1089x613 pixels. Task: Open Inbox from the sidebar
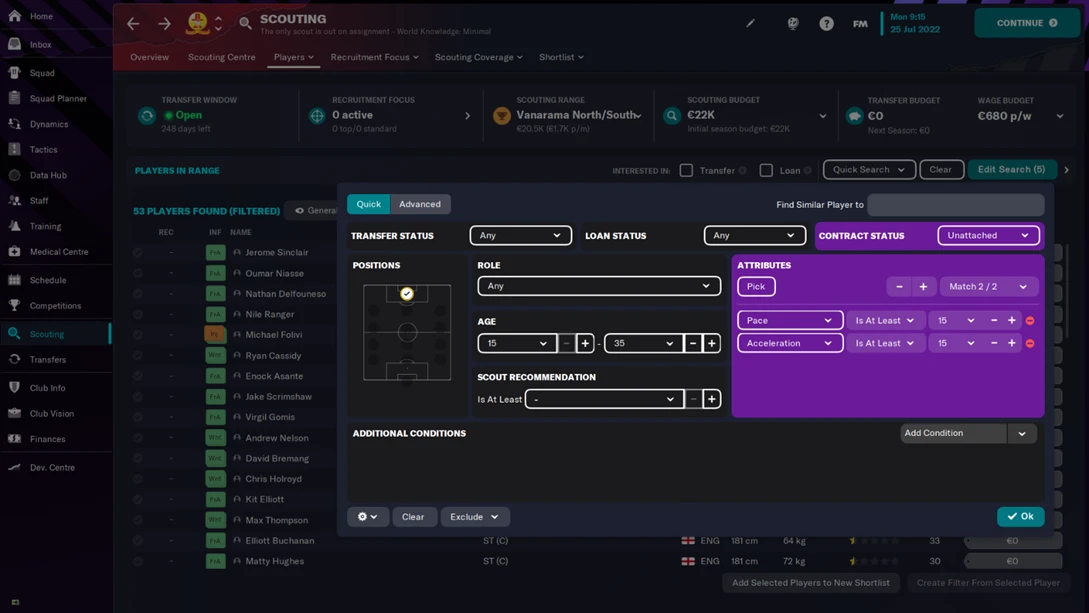(x=40, y=45)
